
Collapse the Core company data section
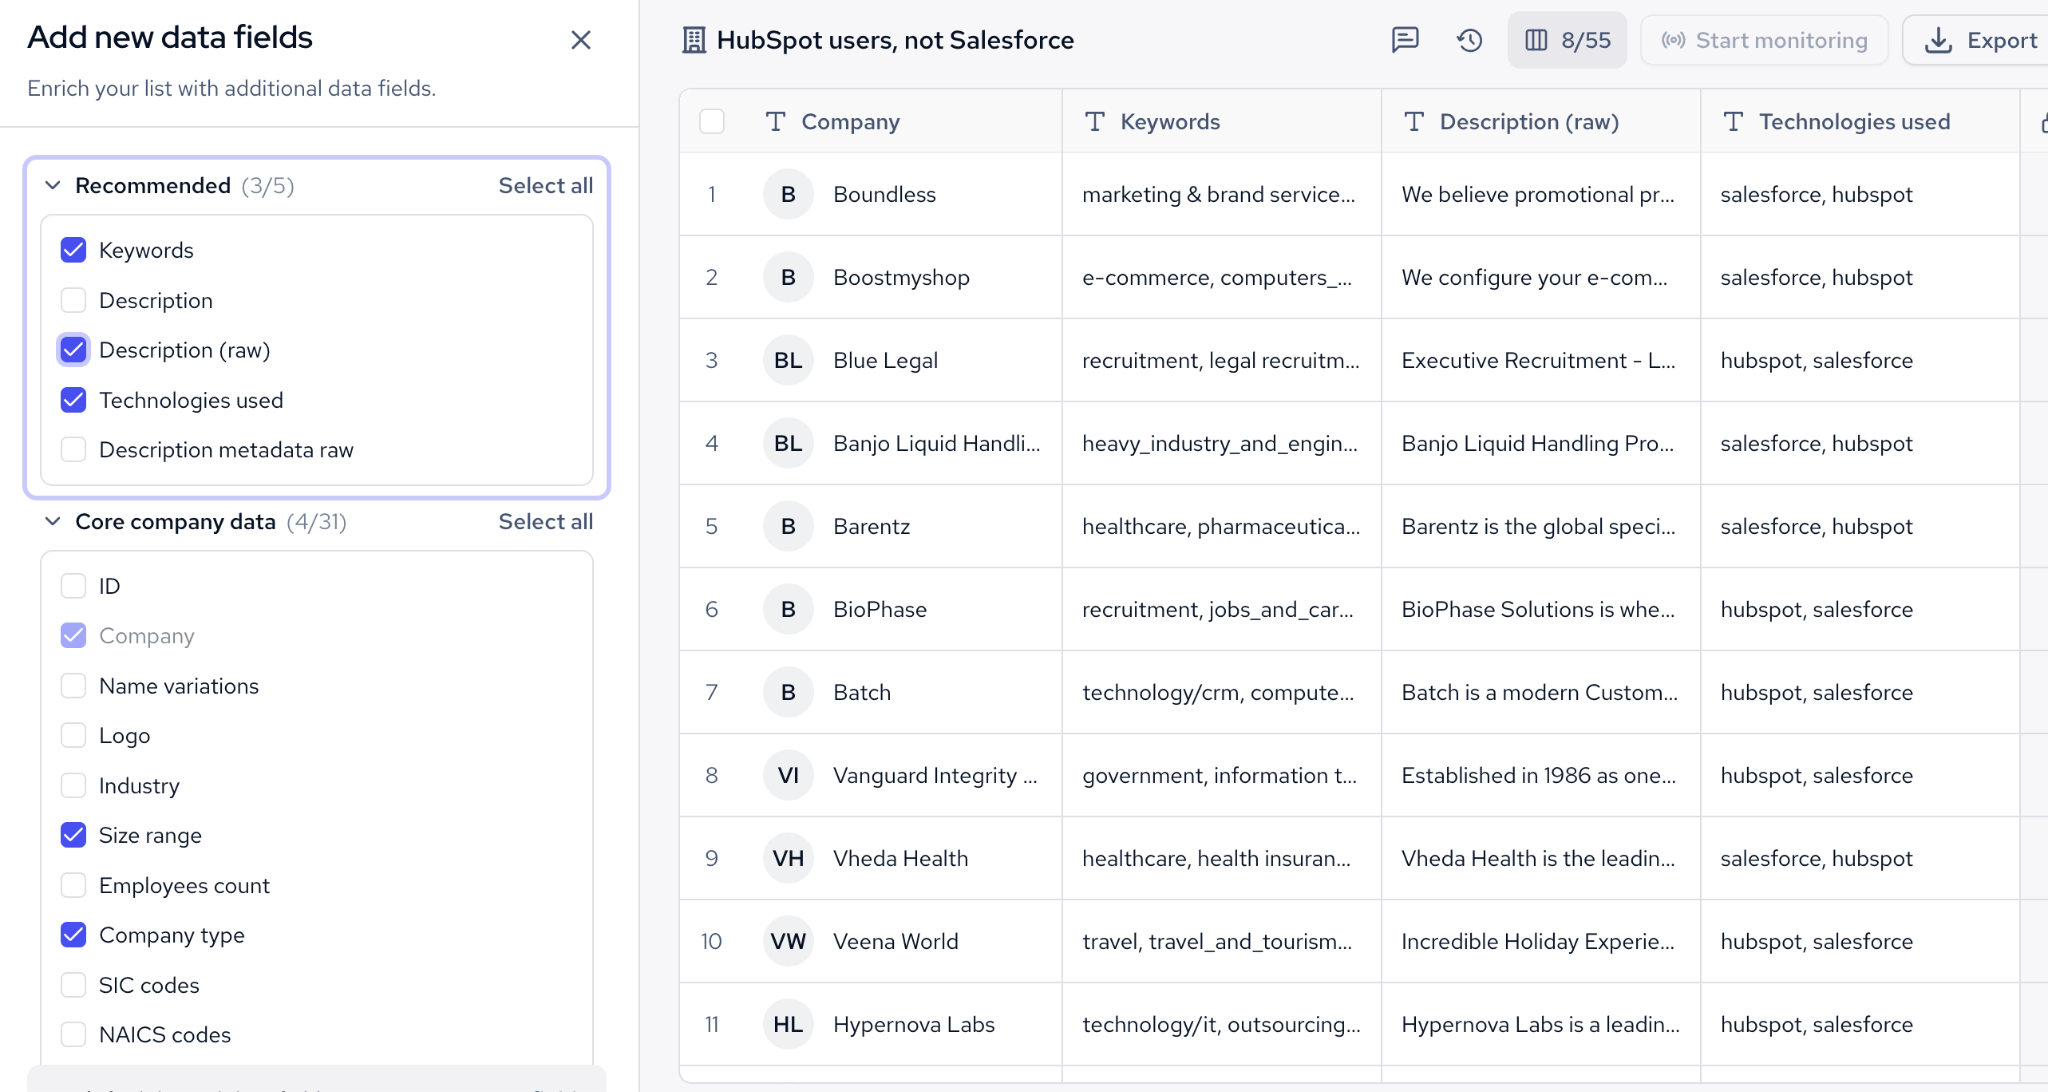point(53,522)
